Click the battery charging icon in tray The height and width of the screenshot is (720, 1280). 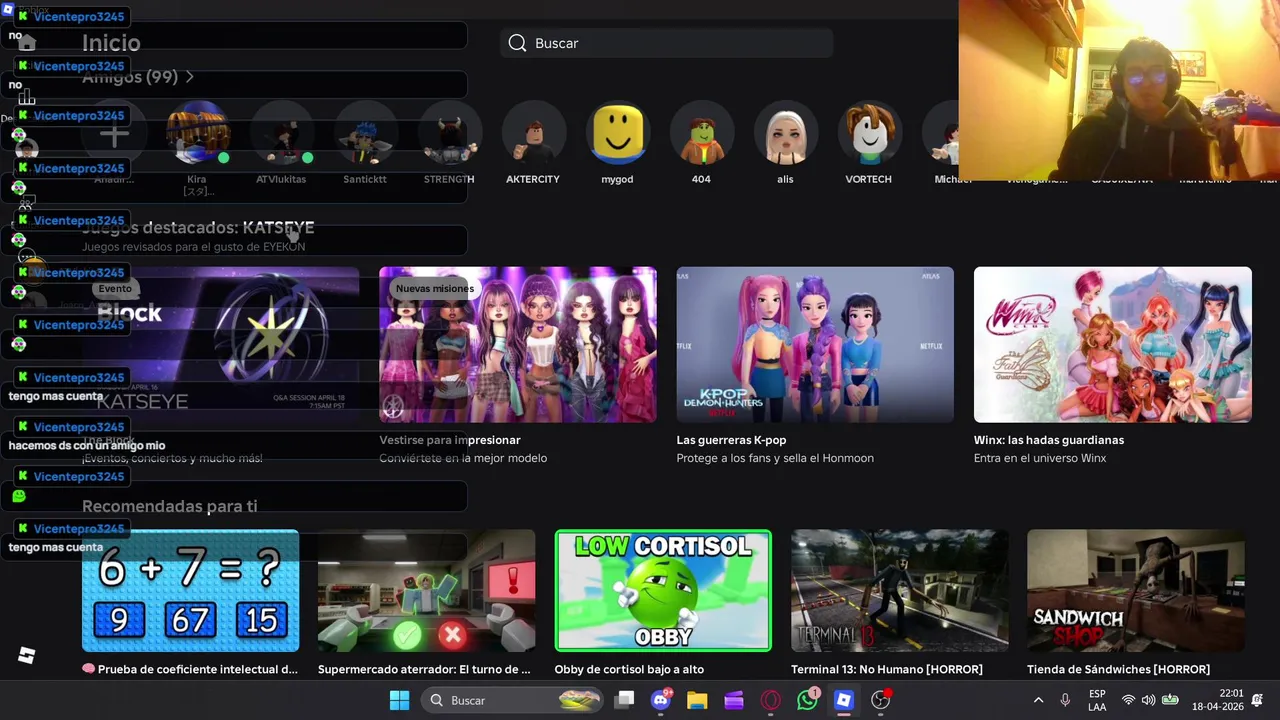(1169, 700)
